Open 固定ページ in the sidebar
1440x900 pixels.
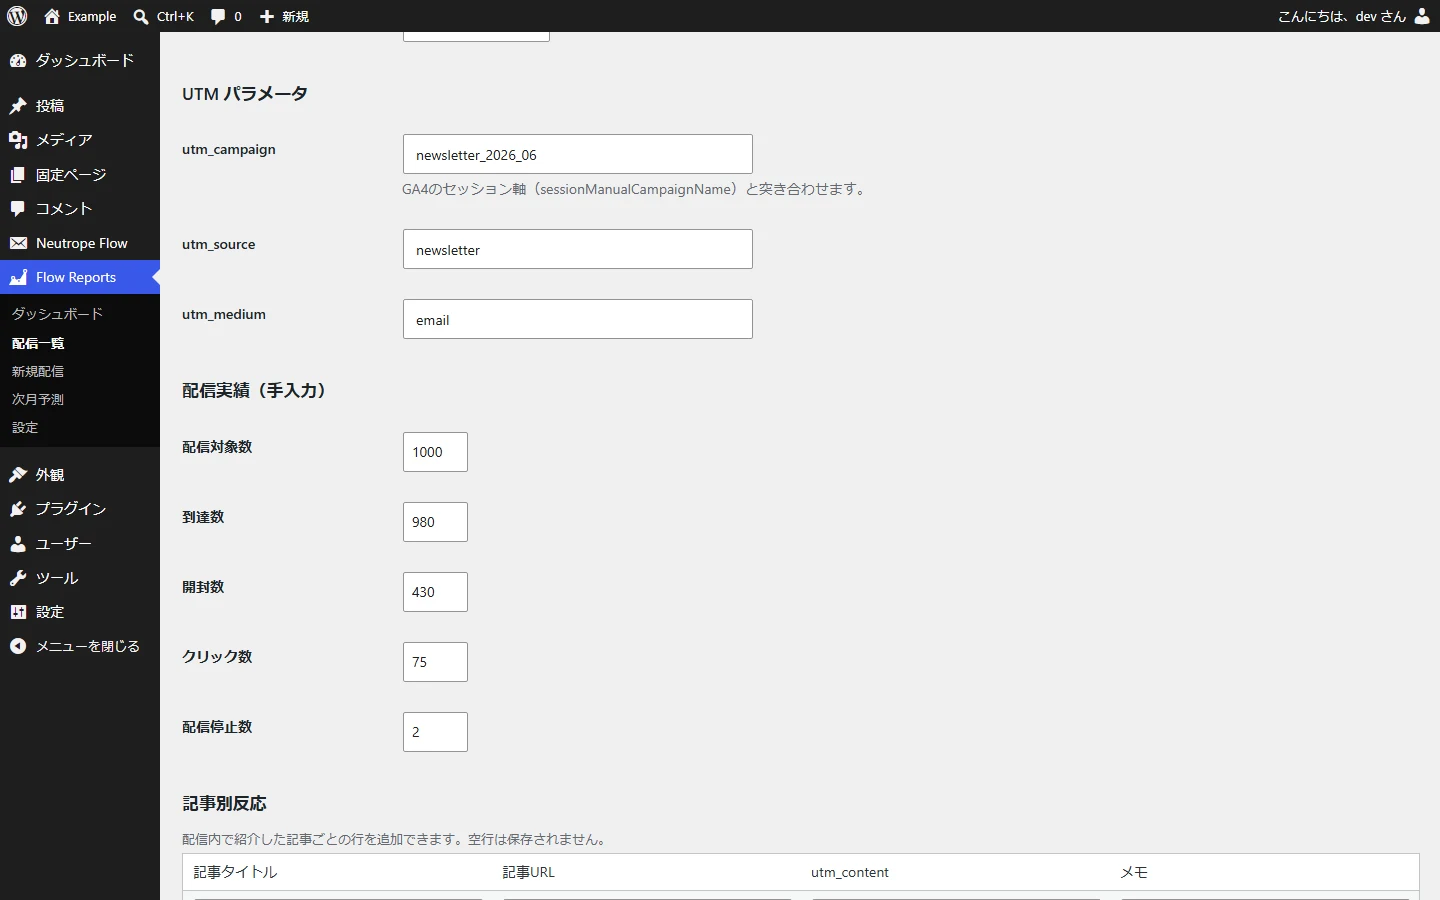[80, 175]
